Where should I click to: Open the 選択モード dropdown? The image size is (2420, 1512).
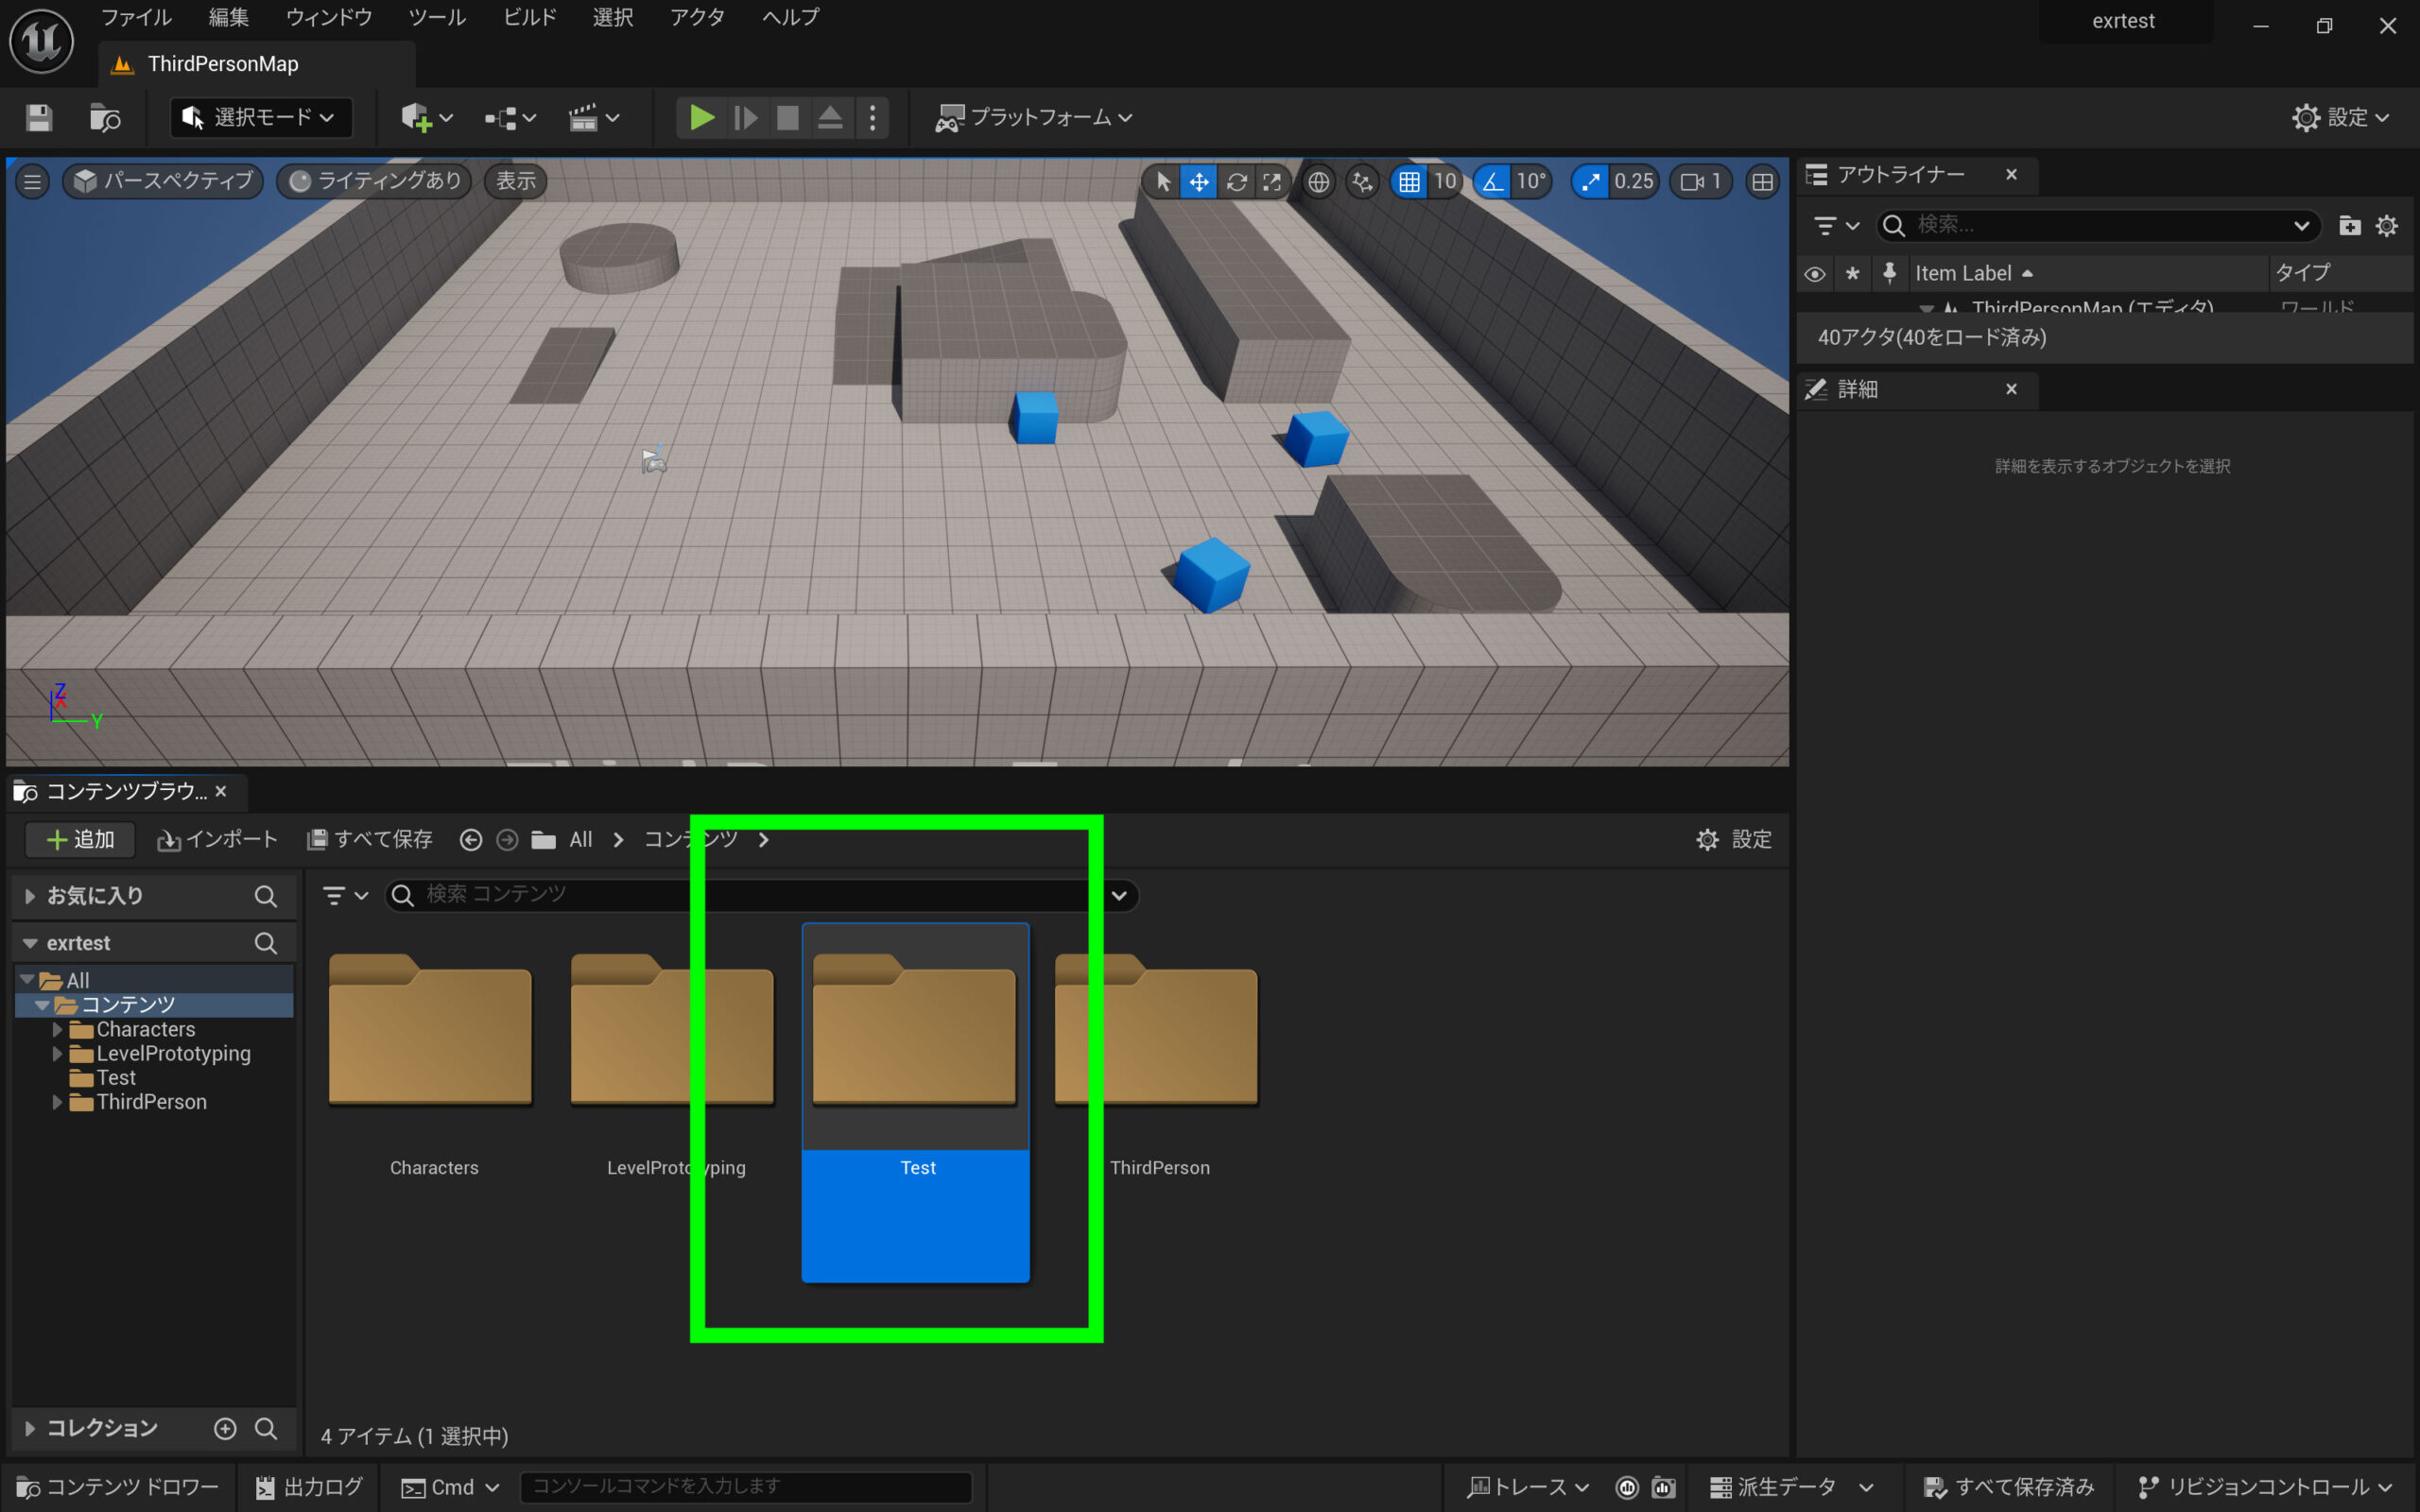coord(261,118)
